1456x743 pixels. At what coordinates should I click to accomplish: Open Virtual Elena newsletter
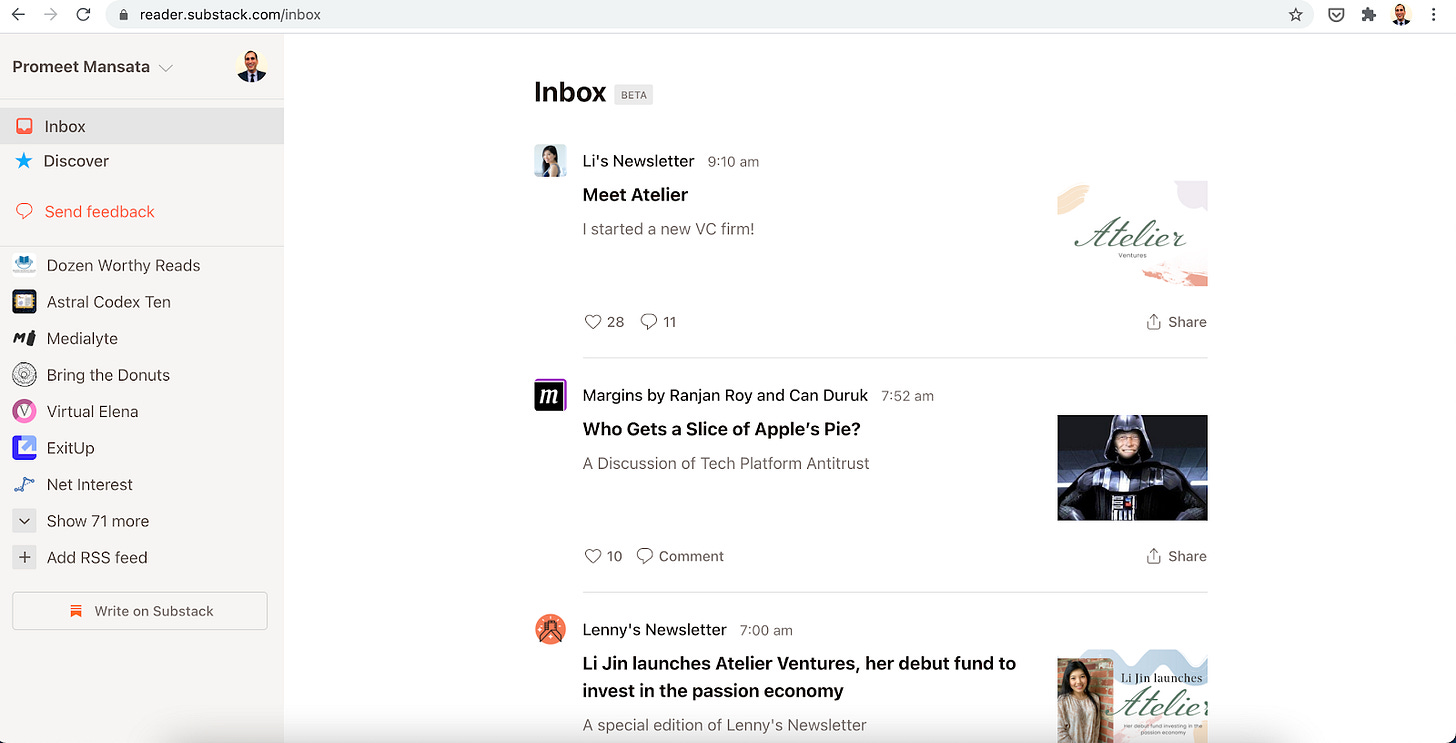pyautogui.click(x=92, y=411)
